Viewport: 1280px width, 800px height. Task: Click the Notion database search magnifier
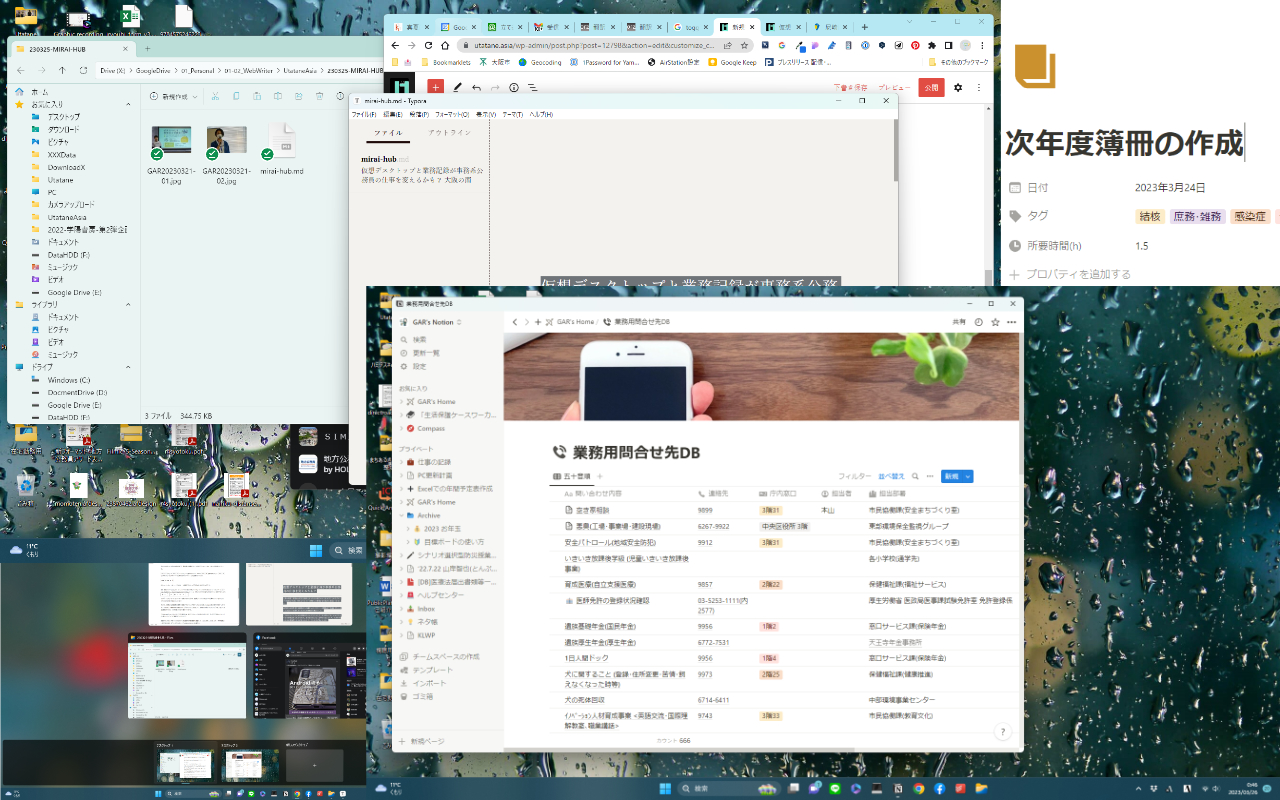(915, 477)
